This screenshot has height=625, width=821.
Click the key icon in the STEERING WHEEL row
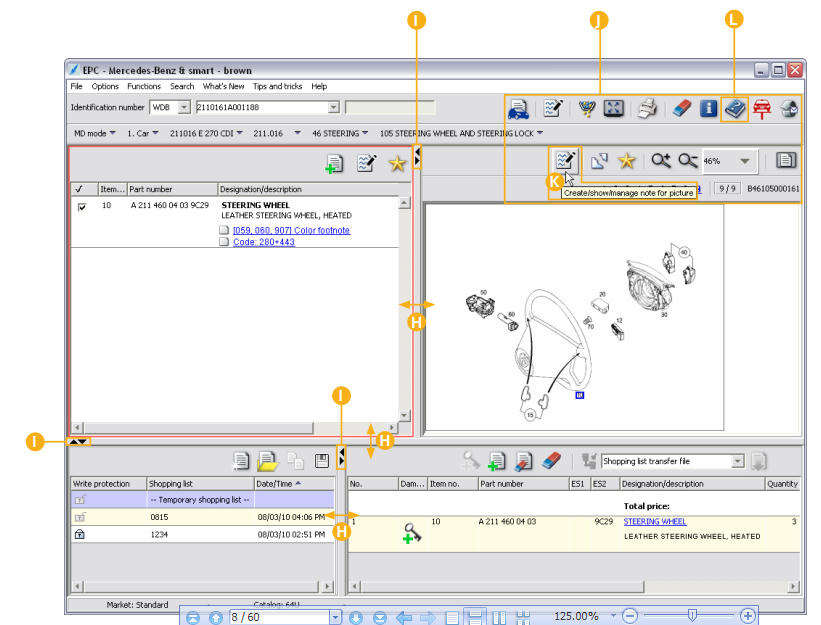click(412, 533)
